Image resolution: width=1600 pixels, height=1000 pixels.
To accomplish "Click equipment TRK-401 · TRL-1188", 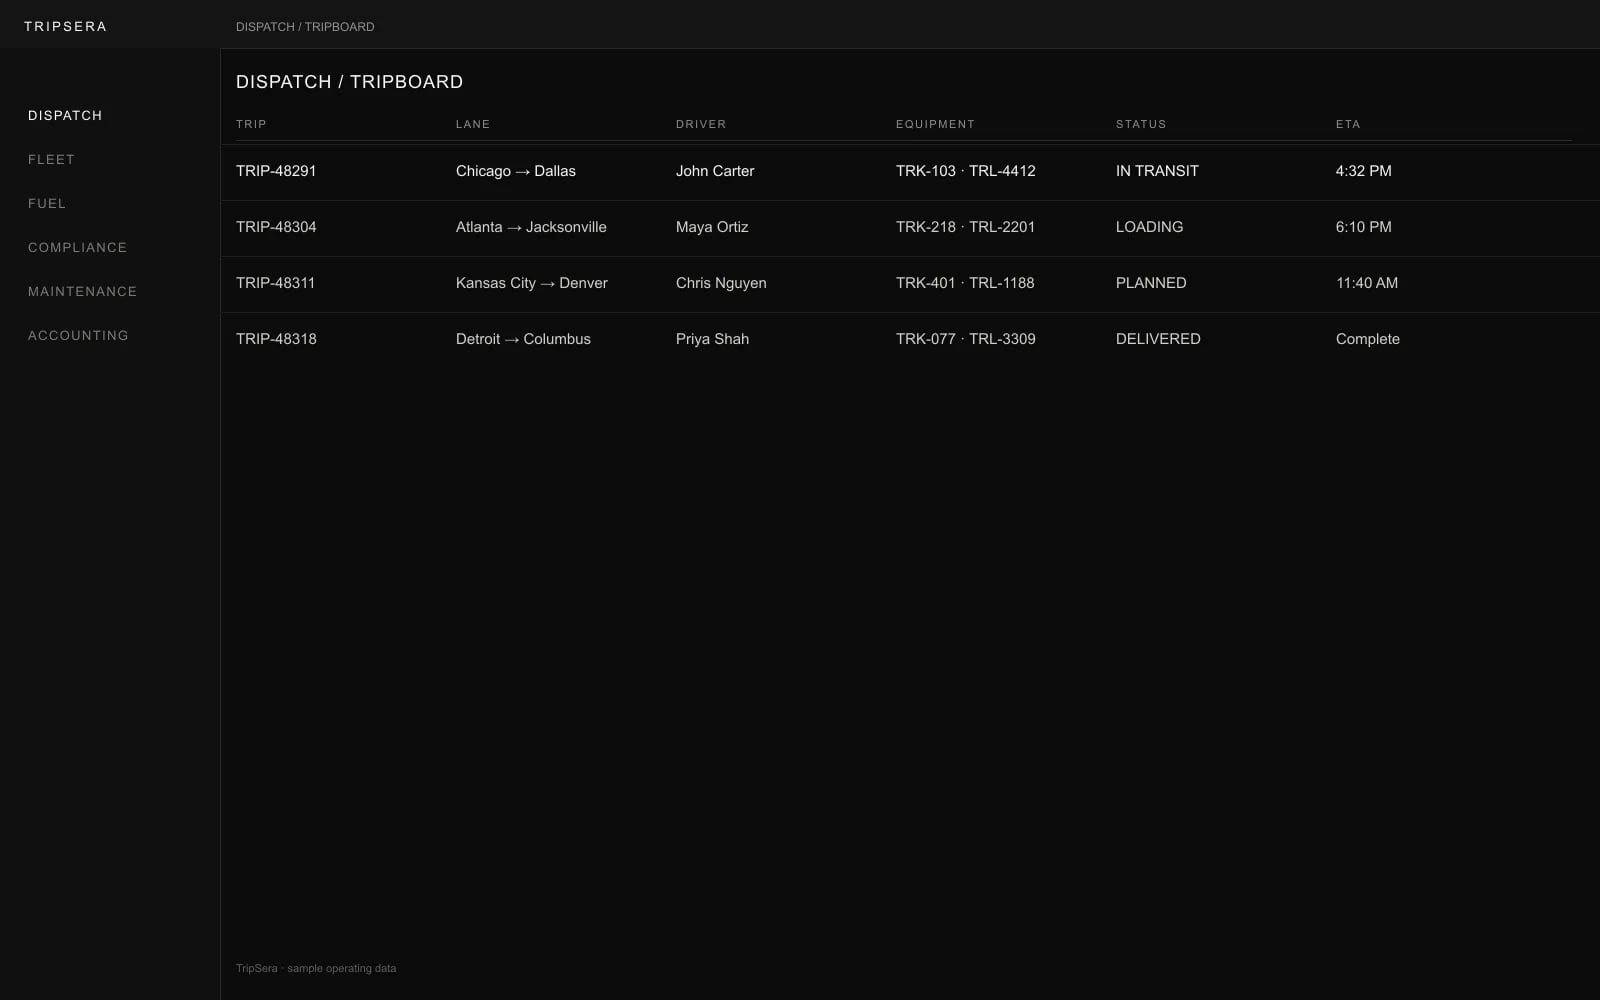I will (965, 283).
